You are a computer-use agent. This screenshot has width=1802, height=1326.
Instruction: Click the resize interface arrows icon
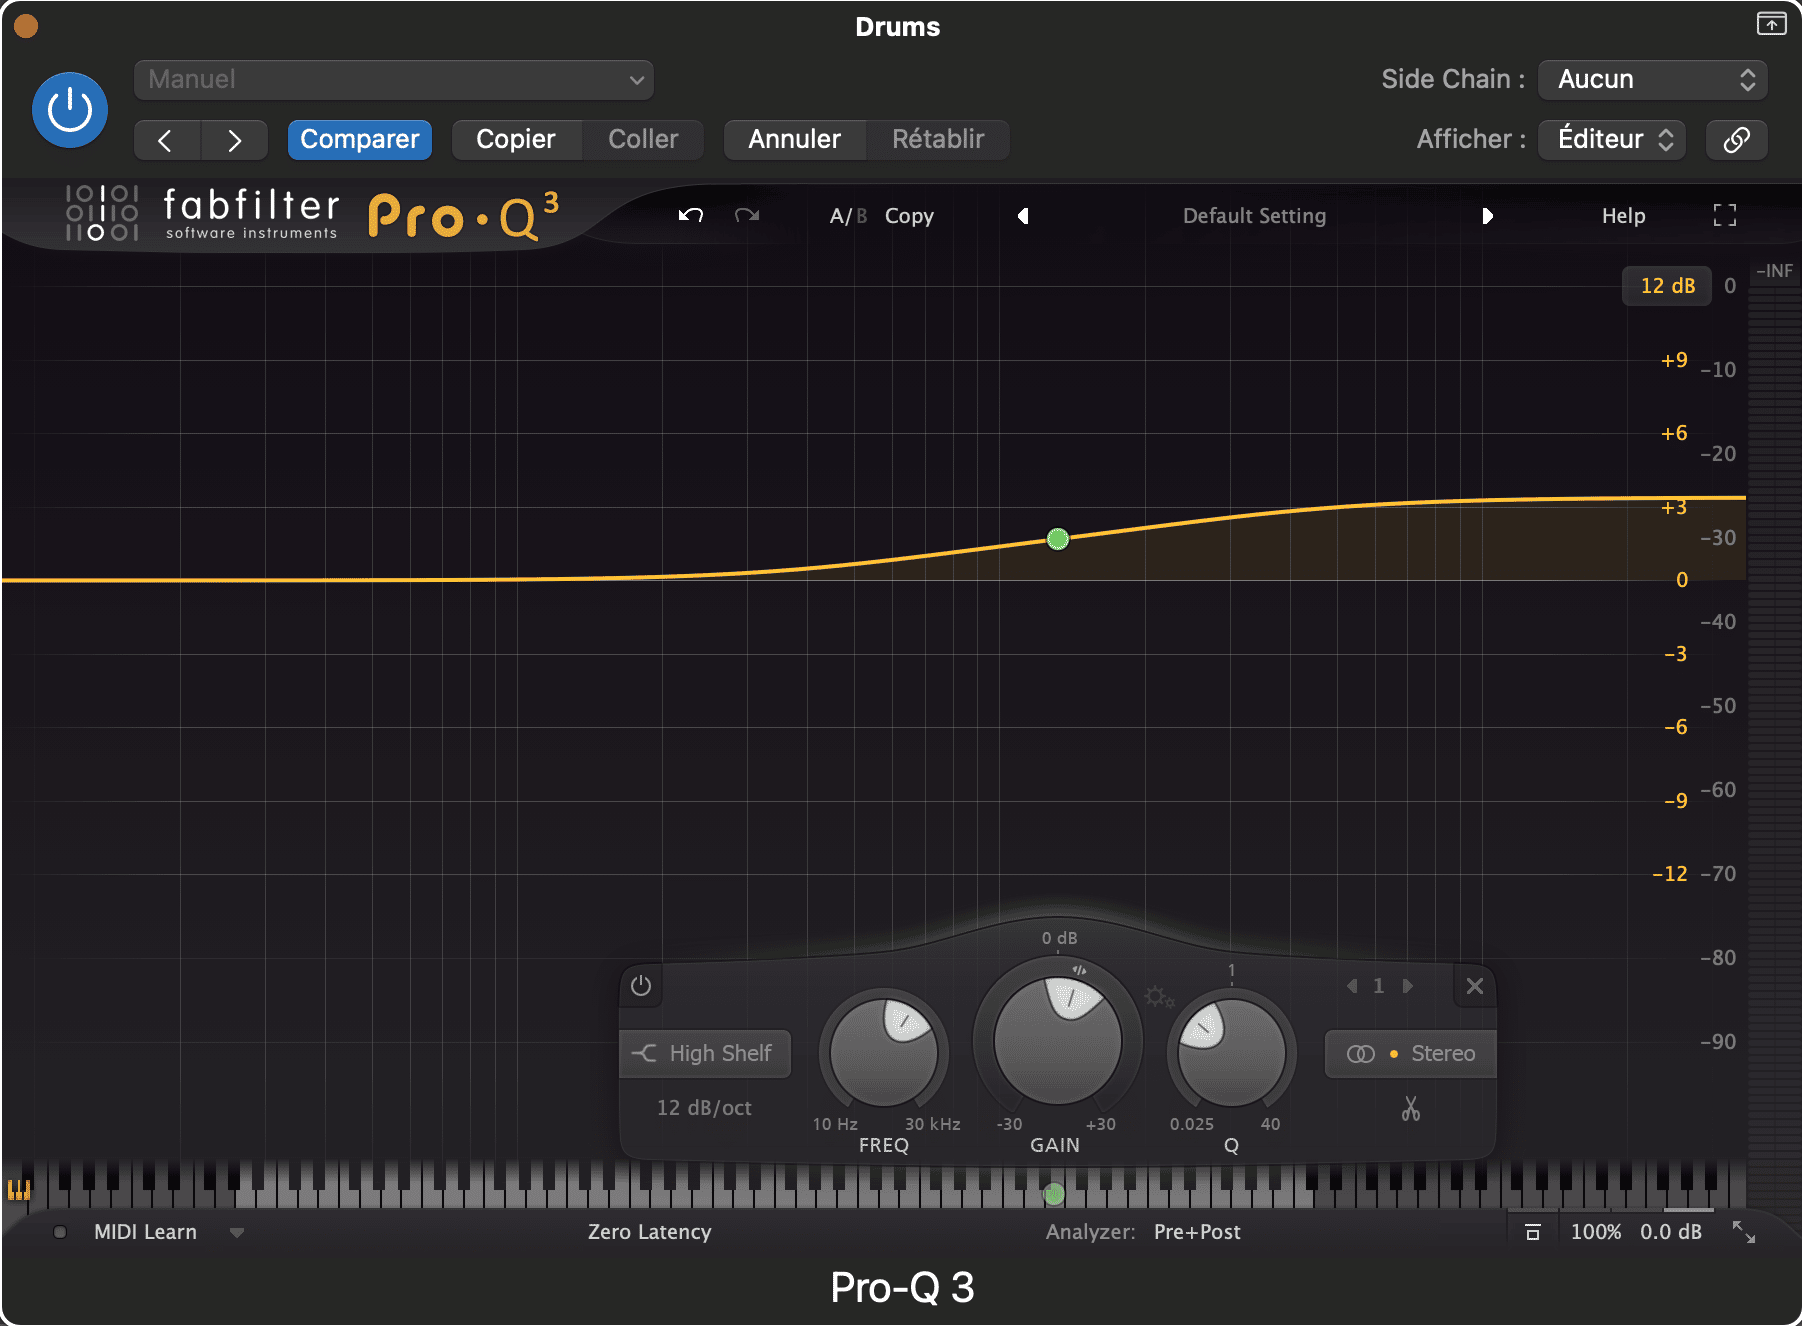coord(1744,1232)
